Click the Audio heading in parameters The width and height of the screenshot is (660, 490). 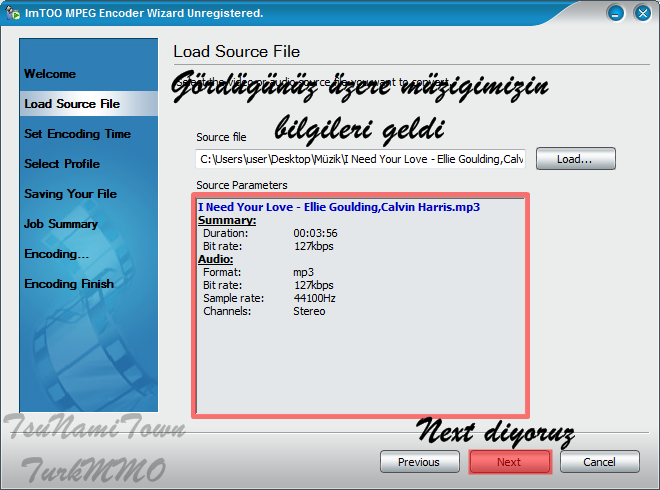216,259
